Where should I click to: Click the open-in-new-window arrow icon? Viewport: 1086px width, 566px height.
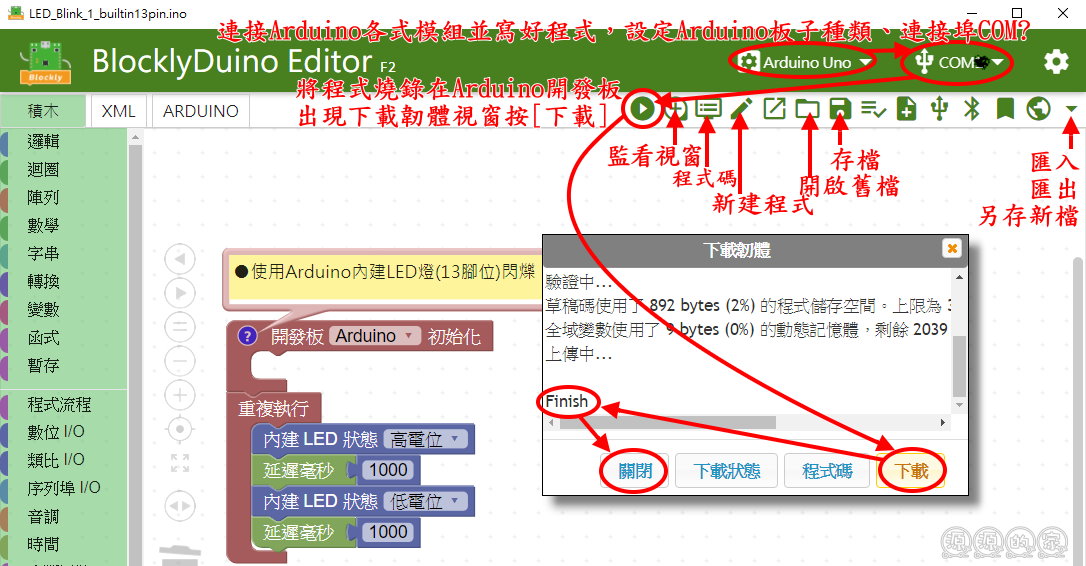[x=774, y=109]
